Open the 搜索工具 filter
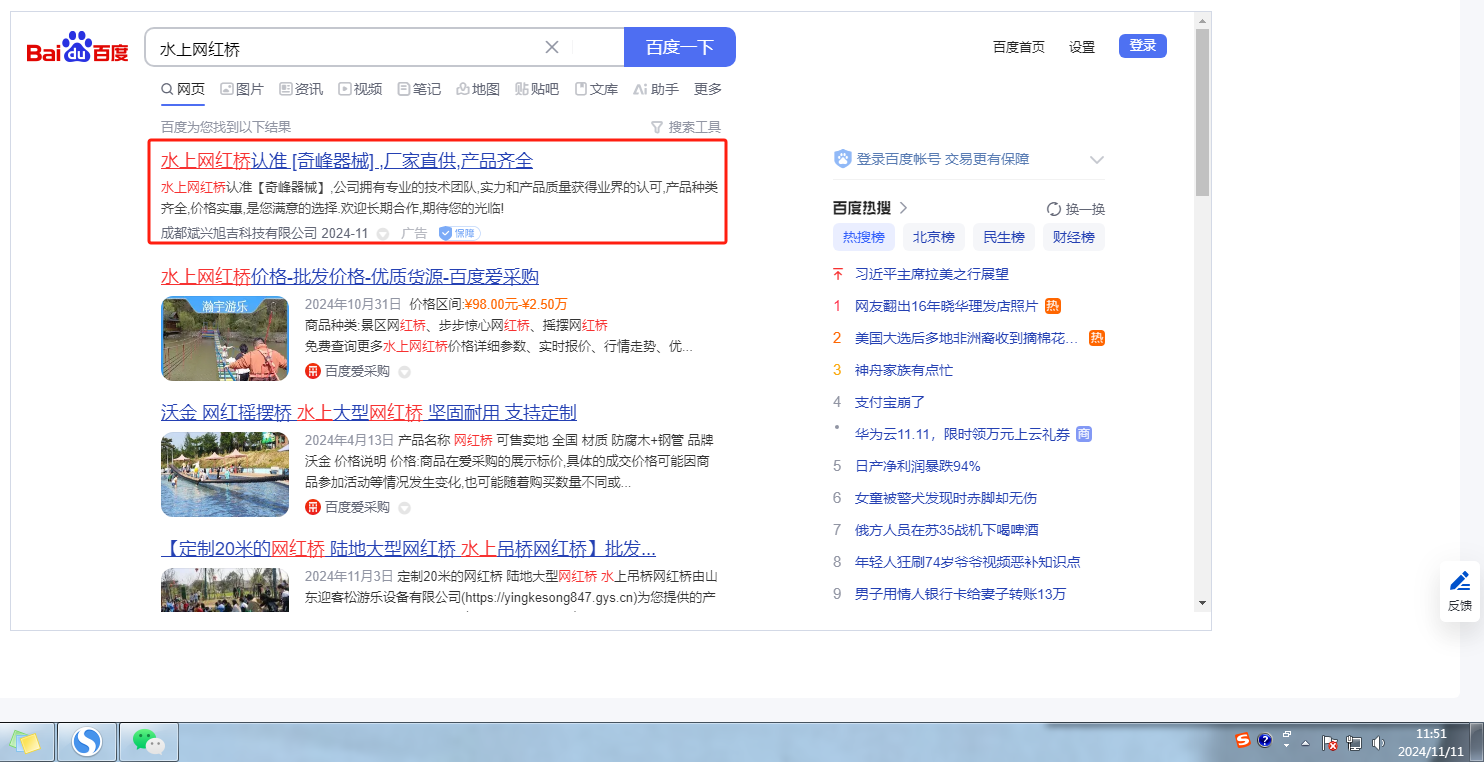 (x=685, y=127)
